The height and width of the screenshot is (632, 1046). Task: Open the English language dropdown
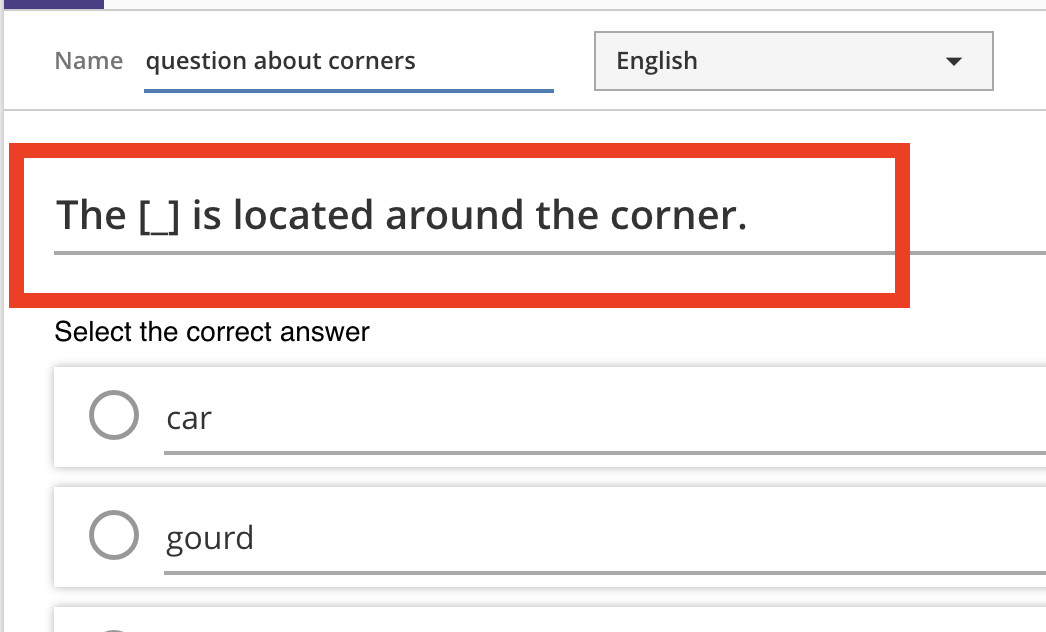(x=793, y=62)
